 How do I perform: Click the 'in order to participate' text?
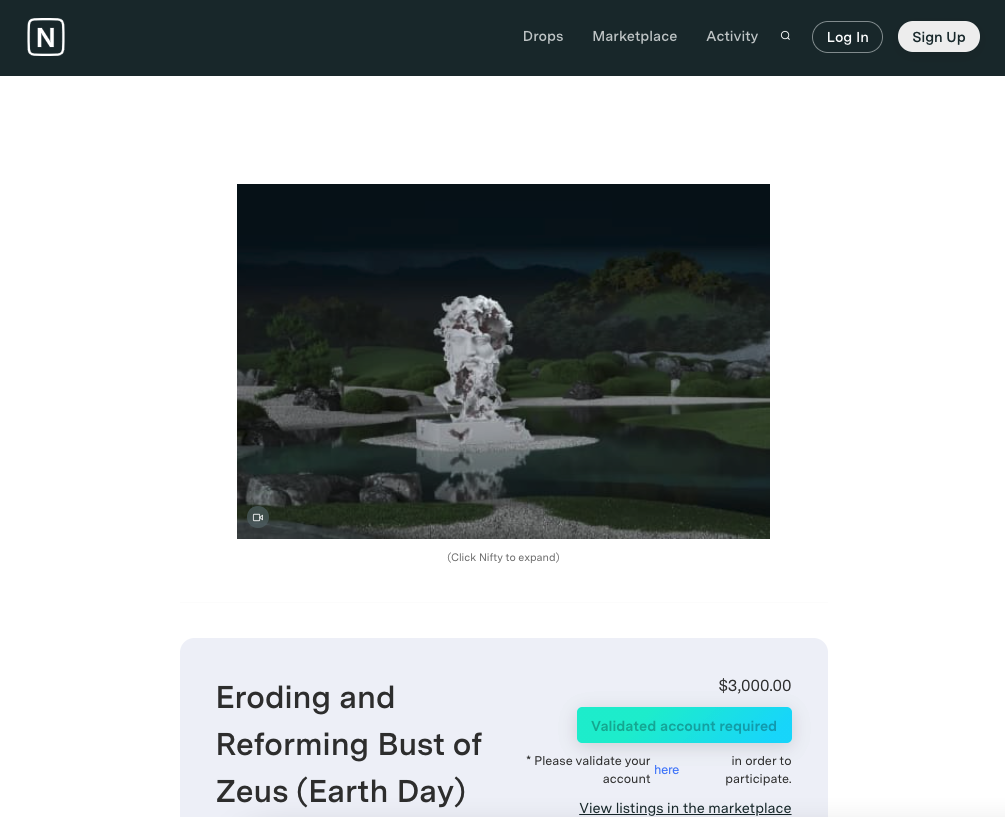point(758,770)
